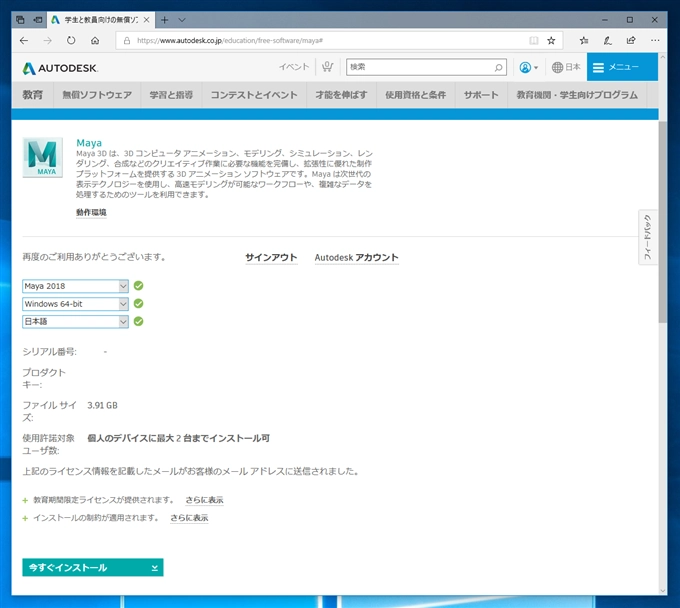
Task: Open the サポート menu item
Action: point(481,95)
